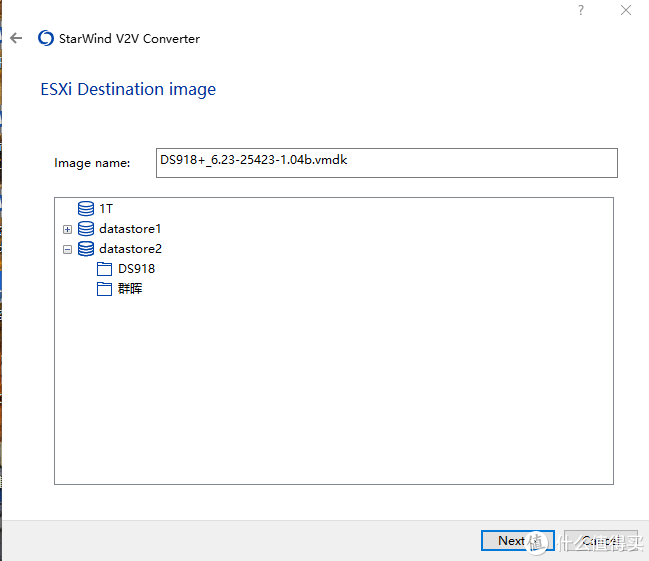Go back with the left arrow icon
Viewport: 649px width, 561px height.
click(16, 38)
